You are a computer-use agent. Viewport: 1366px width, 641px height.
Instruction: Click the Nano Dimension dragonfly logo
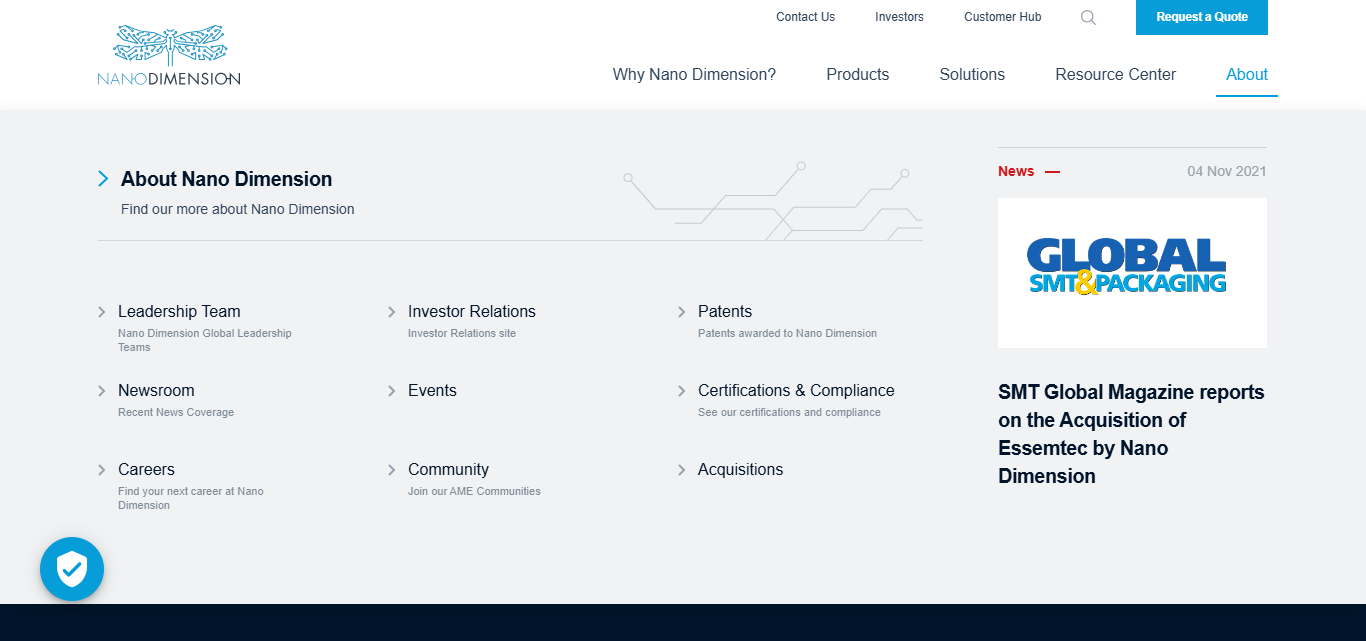click(169, 55)
